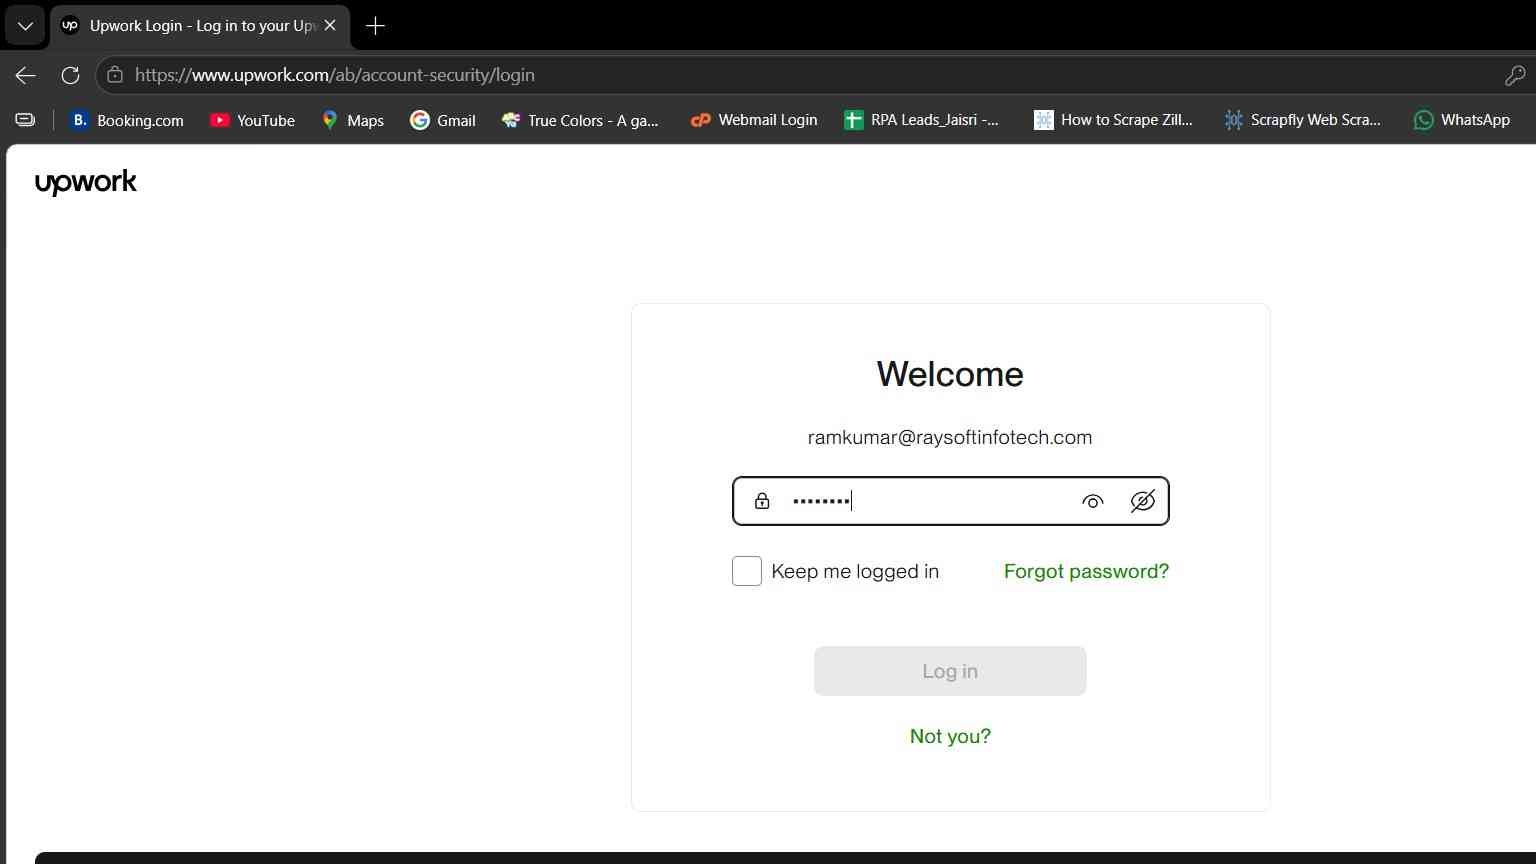Open the YouTube bookmark

[252, 120]
